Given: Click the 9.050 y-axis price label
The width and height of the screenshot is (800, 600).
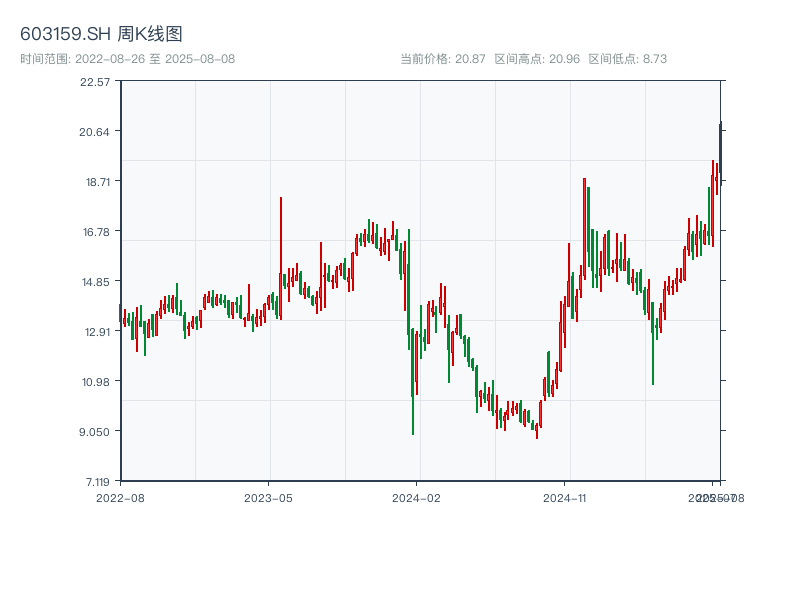Looking at the screenshot, I should click(95, 432).
